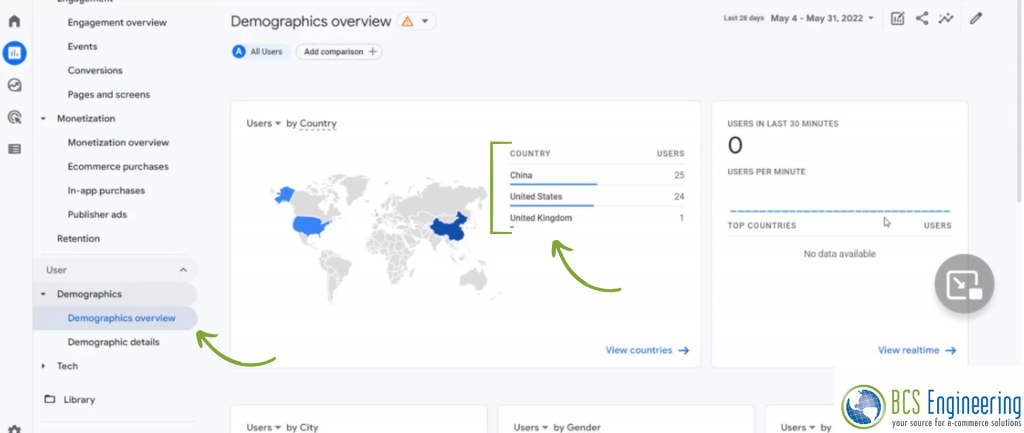Click the United States on the map
Screen dimensions: 1024x433
(312, 225)
